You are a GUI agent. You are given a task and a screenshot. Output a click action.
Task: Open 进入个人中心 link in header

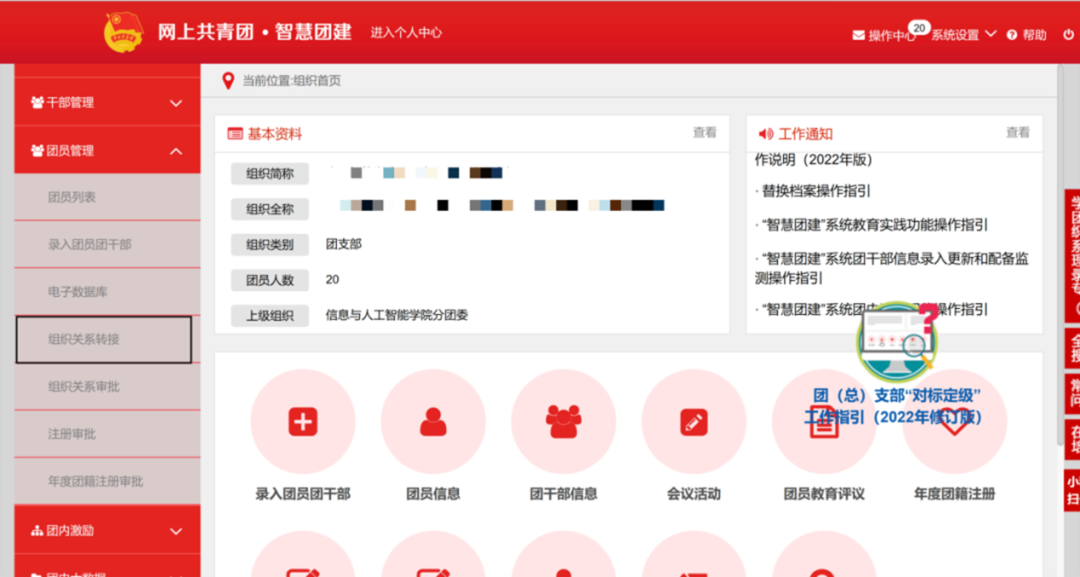click(x=406, y=32)
